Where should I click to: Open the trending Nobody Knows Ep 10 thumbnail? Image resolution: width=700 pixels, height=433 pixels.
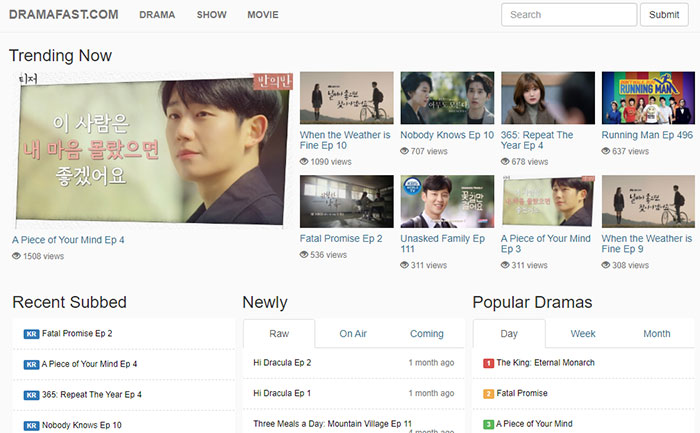pyautogui.click(x=447, y=98)
